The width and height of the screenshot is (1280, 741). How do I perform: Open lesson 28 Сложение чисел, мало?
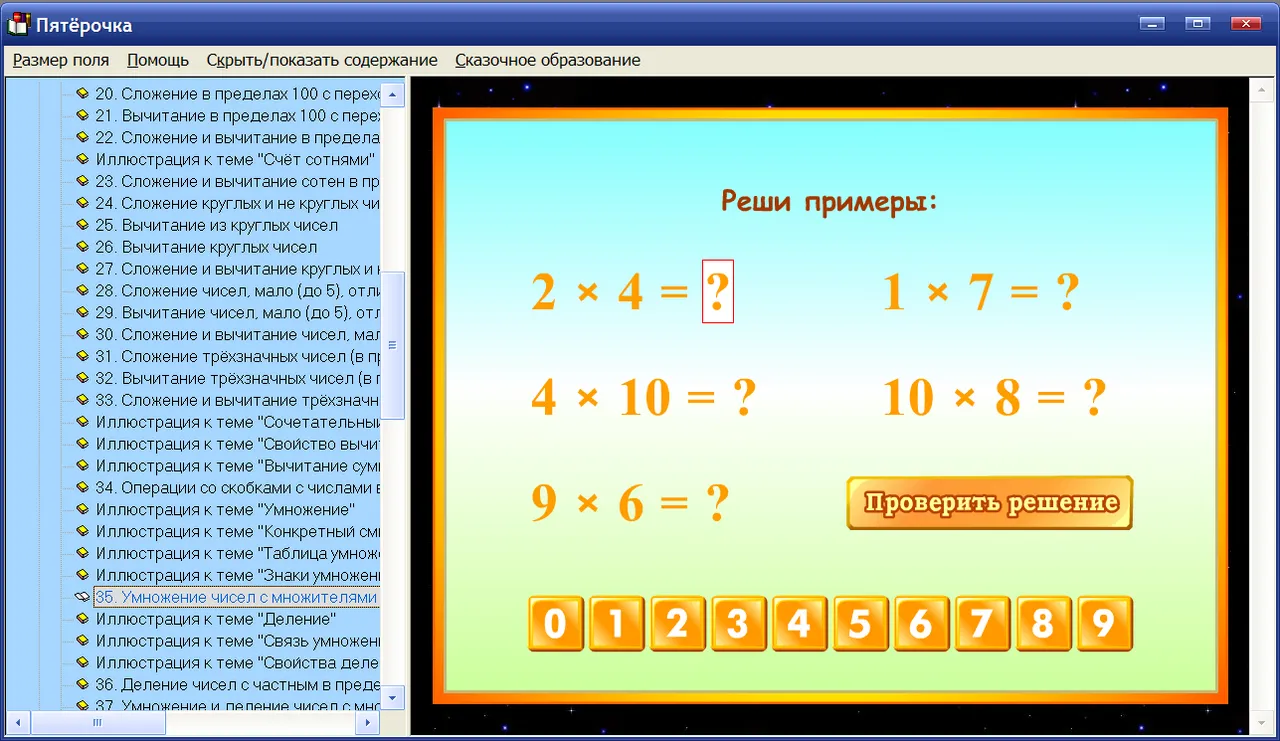(x=238, y=291)
